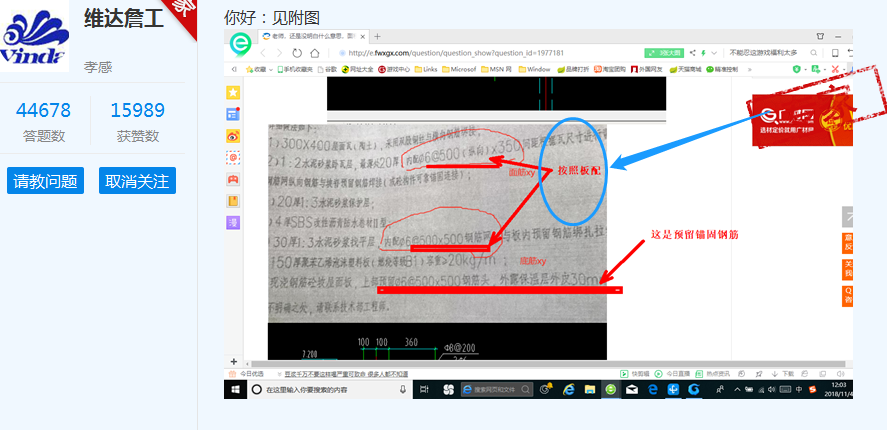This screenshot has height=430, width=887.
Task: Click the browser refresh icon
Action: click(297, 53)
